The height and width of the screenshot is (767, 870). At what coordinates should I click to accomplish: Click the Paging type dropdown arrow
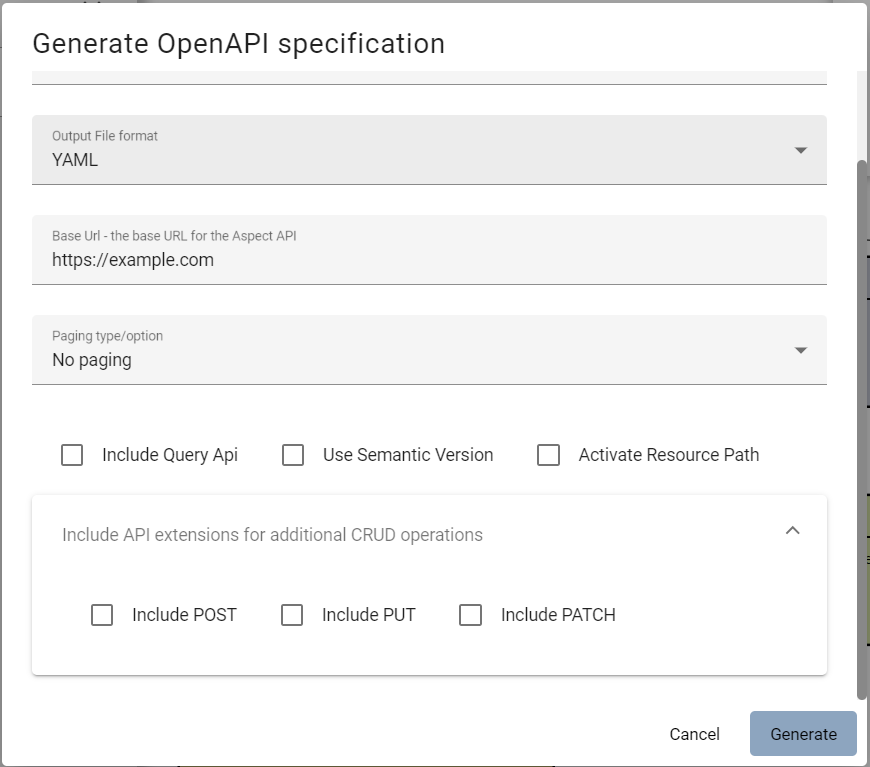(800, 350)
